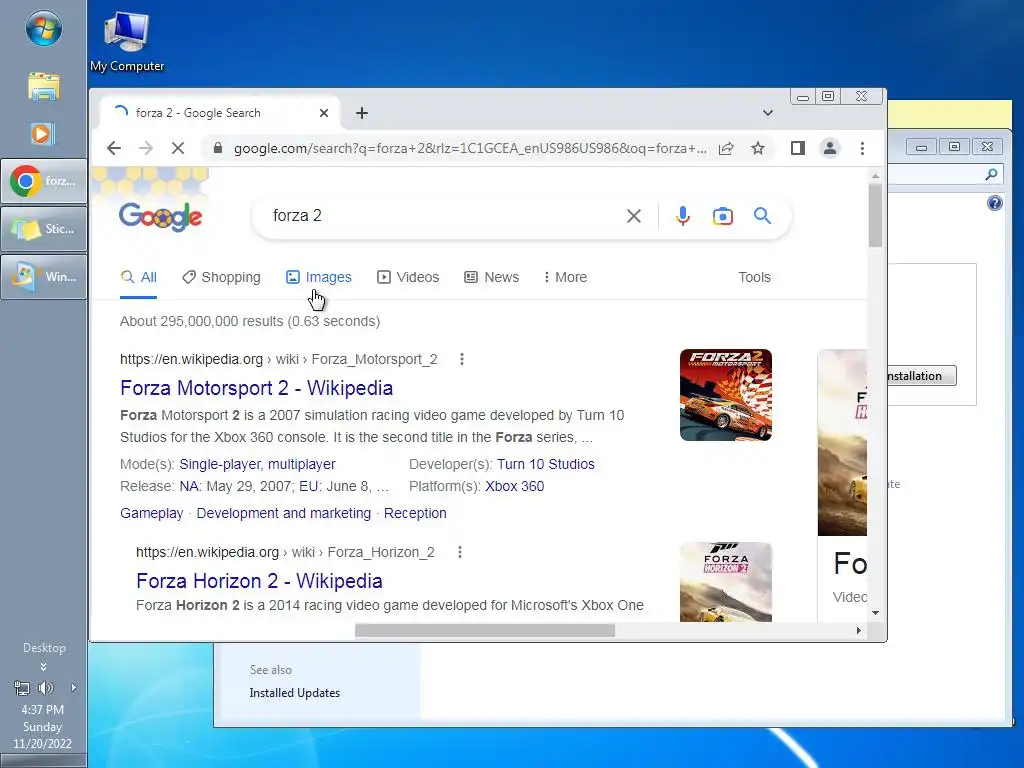Open Forza Horizon 2 - Wikipedia link
The height and width of the screenshot is (768, 1024).
coord(259,581)
